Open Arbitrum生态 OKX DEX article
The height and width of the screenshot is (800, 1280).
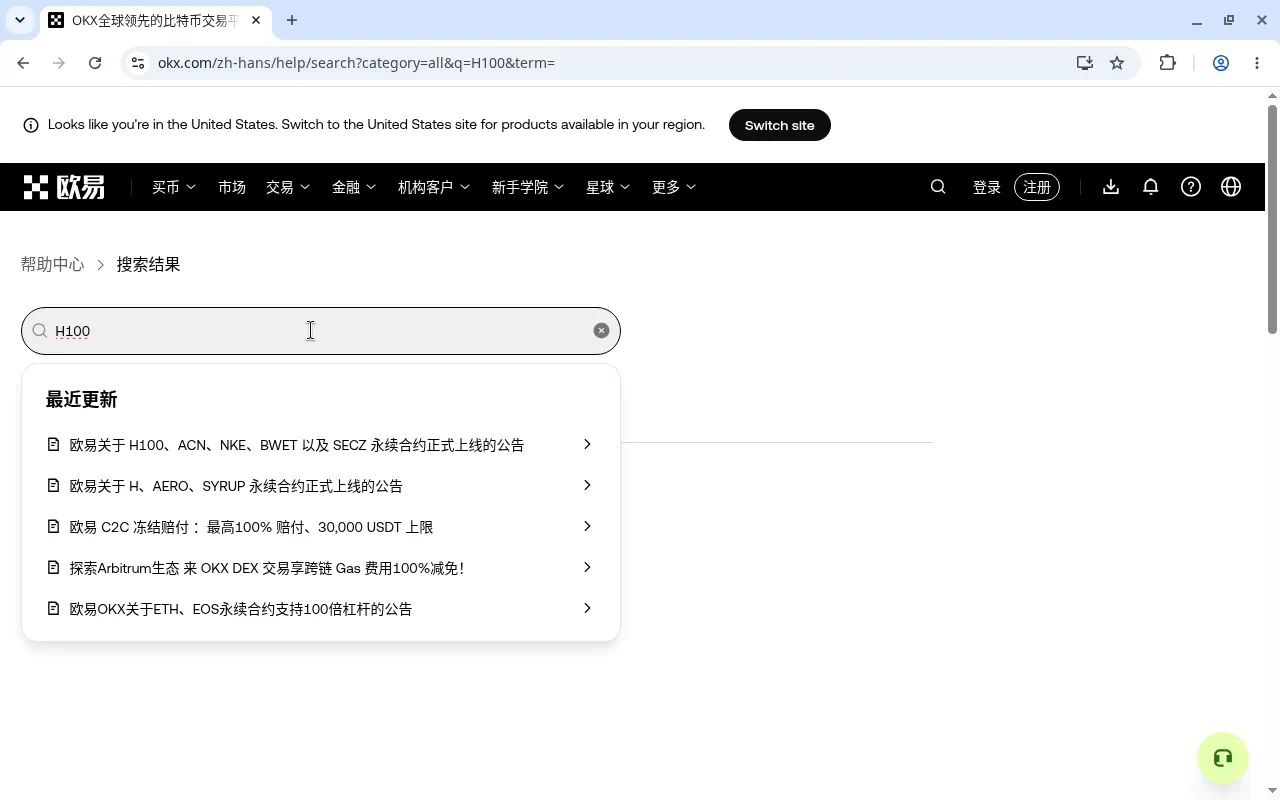tap(320, 568)
